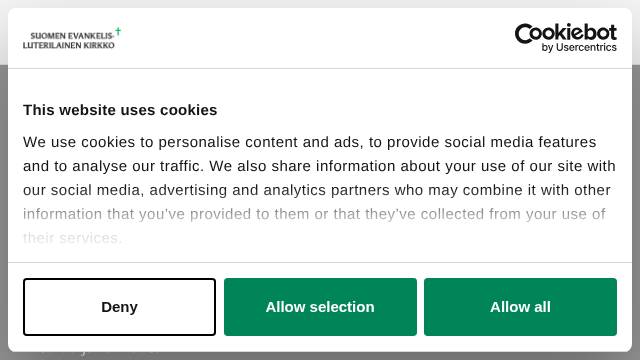
Task: Click the light gray strip above the dialog
Action: click(320, 4)
